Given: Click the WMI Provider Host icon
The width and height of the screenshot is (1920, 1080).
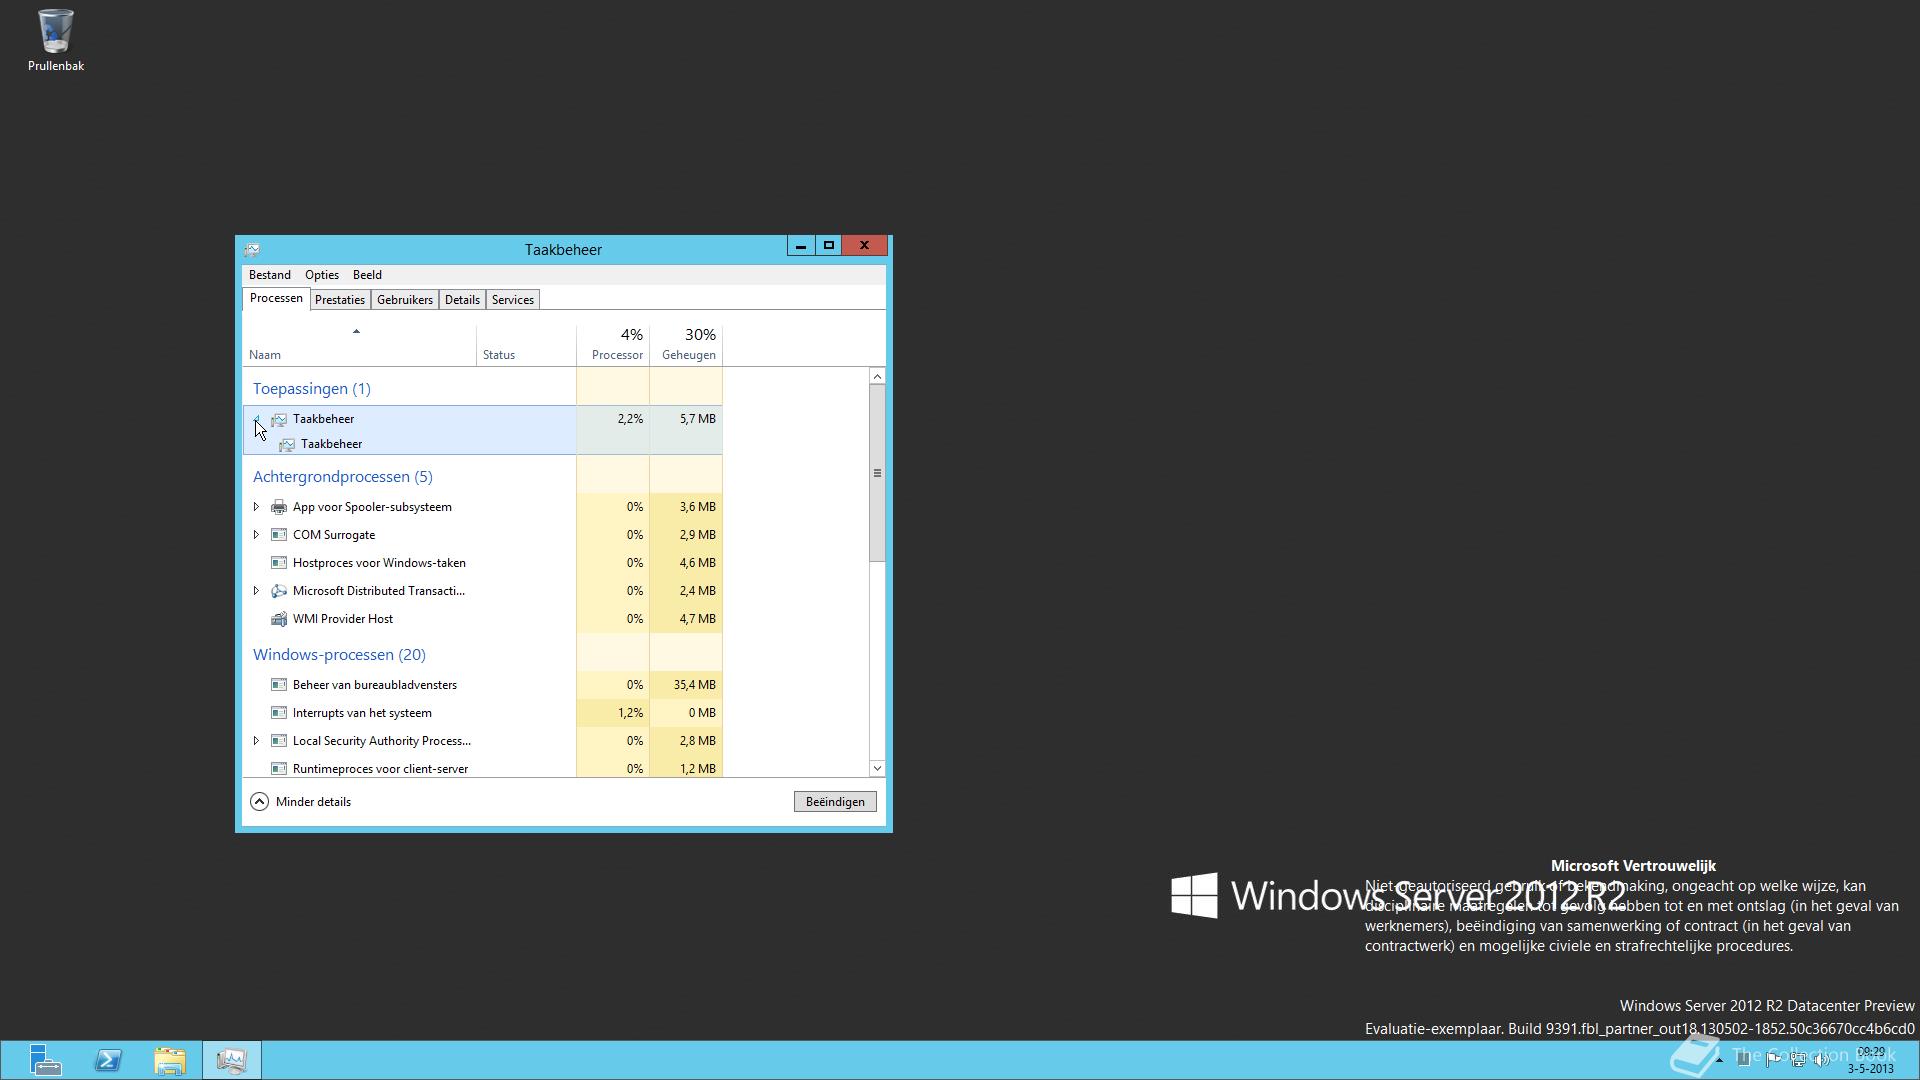Looking at the screenshot, I should [x=279, y=619].
